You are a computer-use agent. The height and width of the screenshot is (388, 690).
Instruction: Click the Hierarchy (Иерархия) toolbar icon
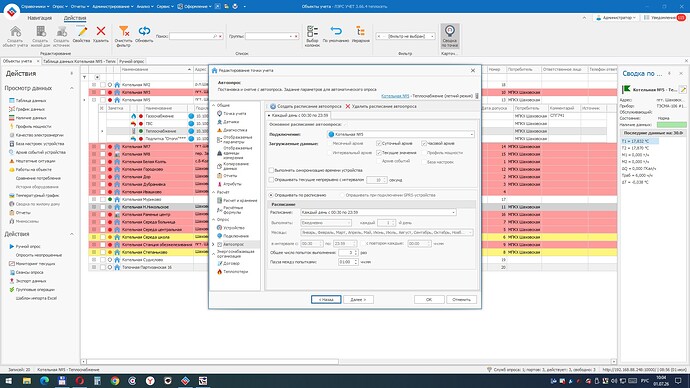click(360, 31)
